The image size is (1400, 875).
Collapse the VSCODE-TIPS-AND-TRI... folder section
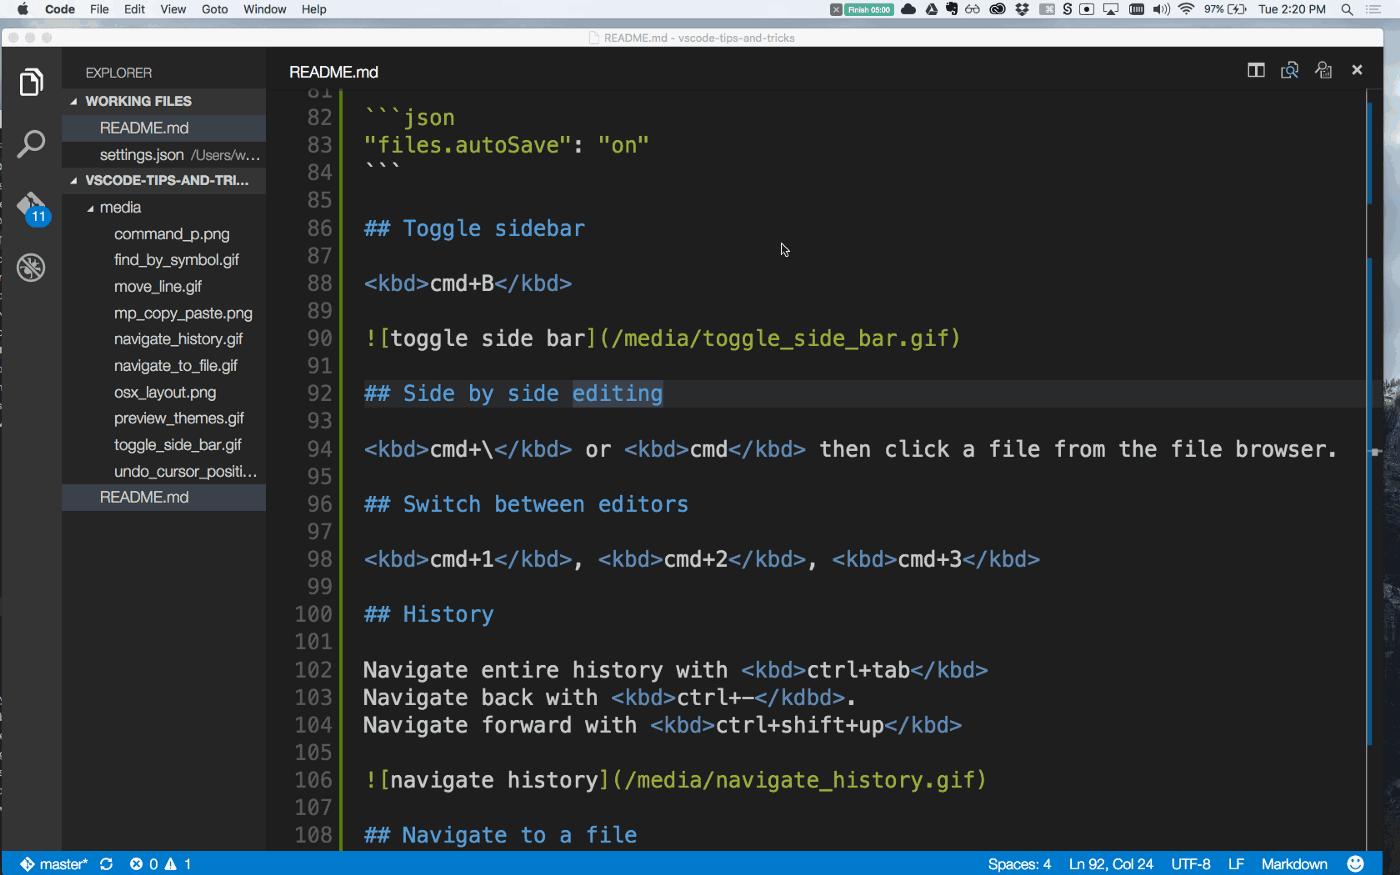75,180
